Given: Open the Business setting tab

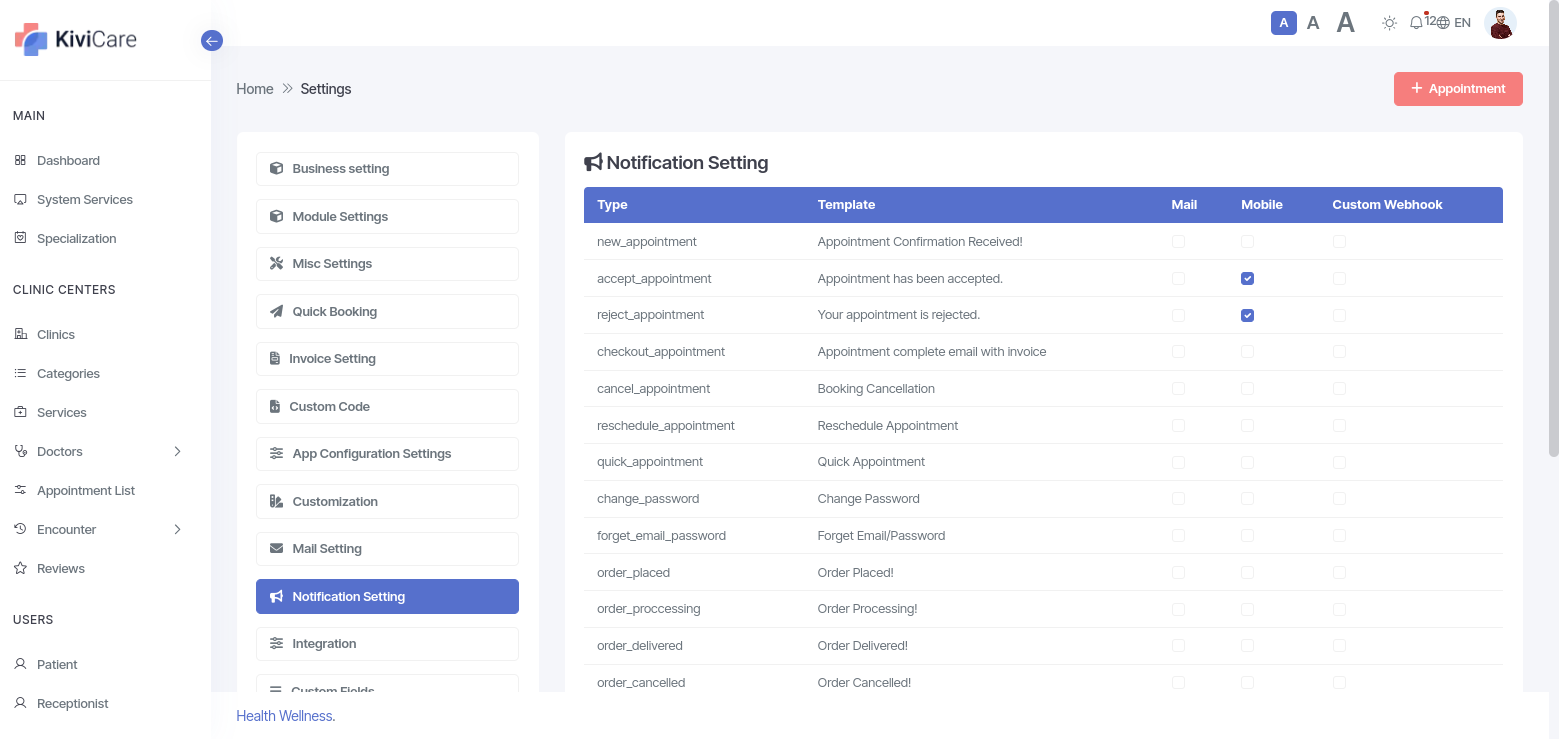Looking at the screenshot, I should pos(387,169).
